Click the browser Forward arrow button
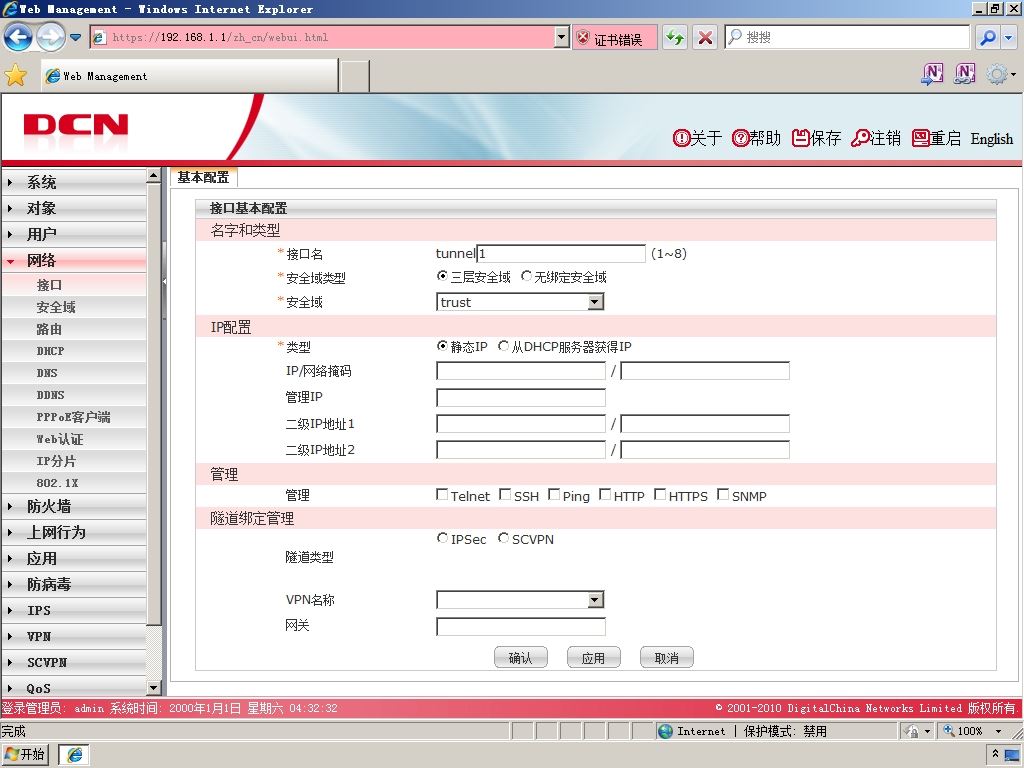 coord(50,37)
